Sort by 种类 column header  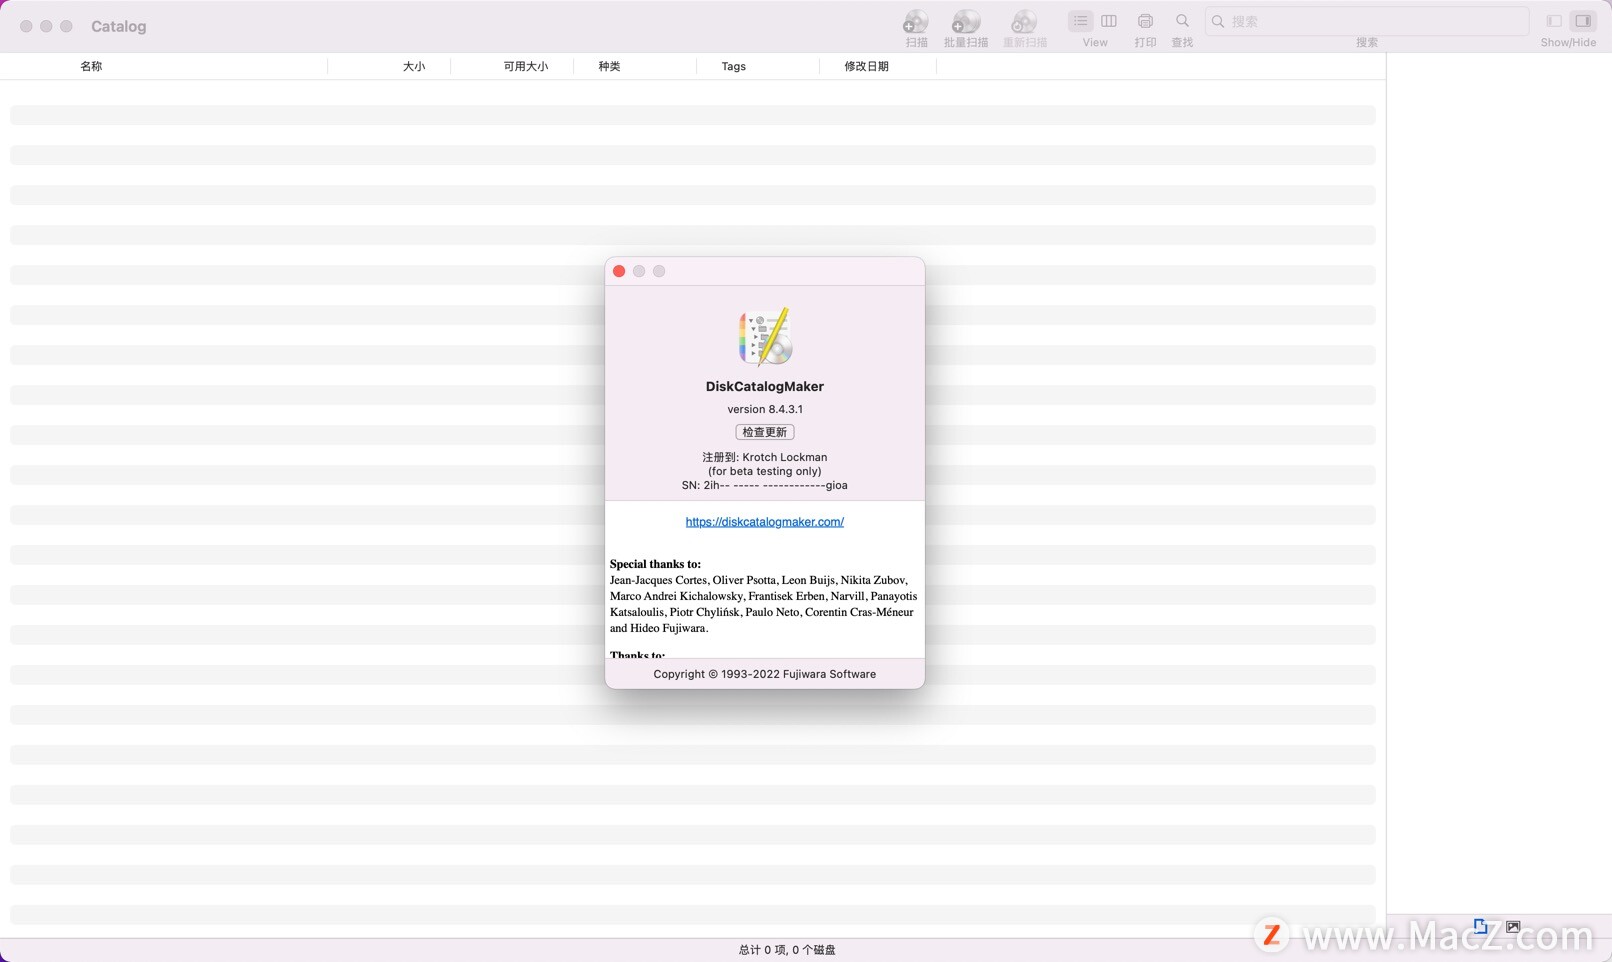point(609,66)
